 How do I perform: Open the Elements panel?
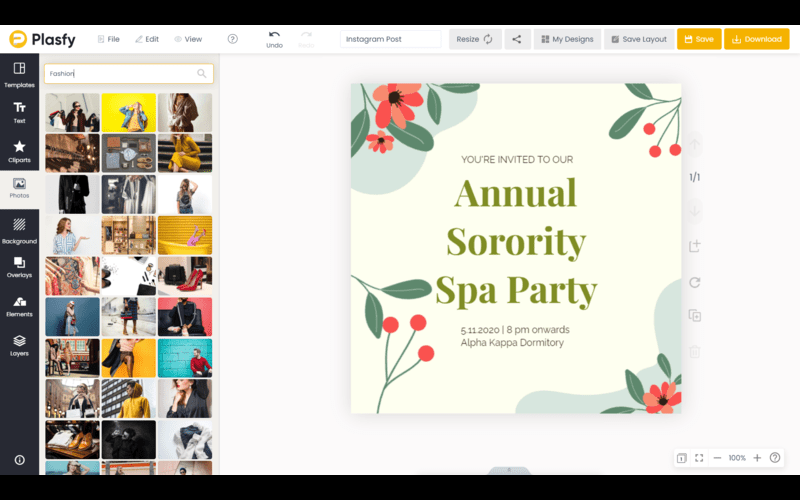click(19, 306)
